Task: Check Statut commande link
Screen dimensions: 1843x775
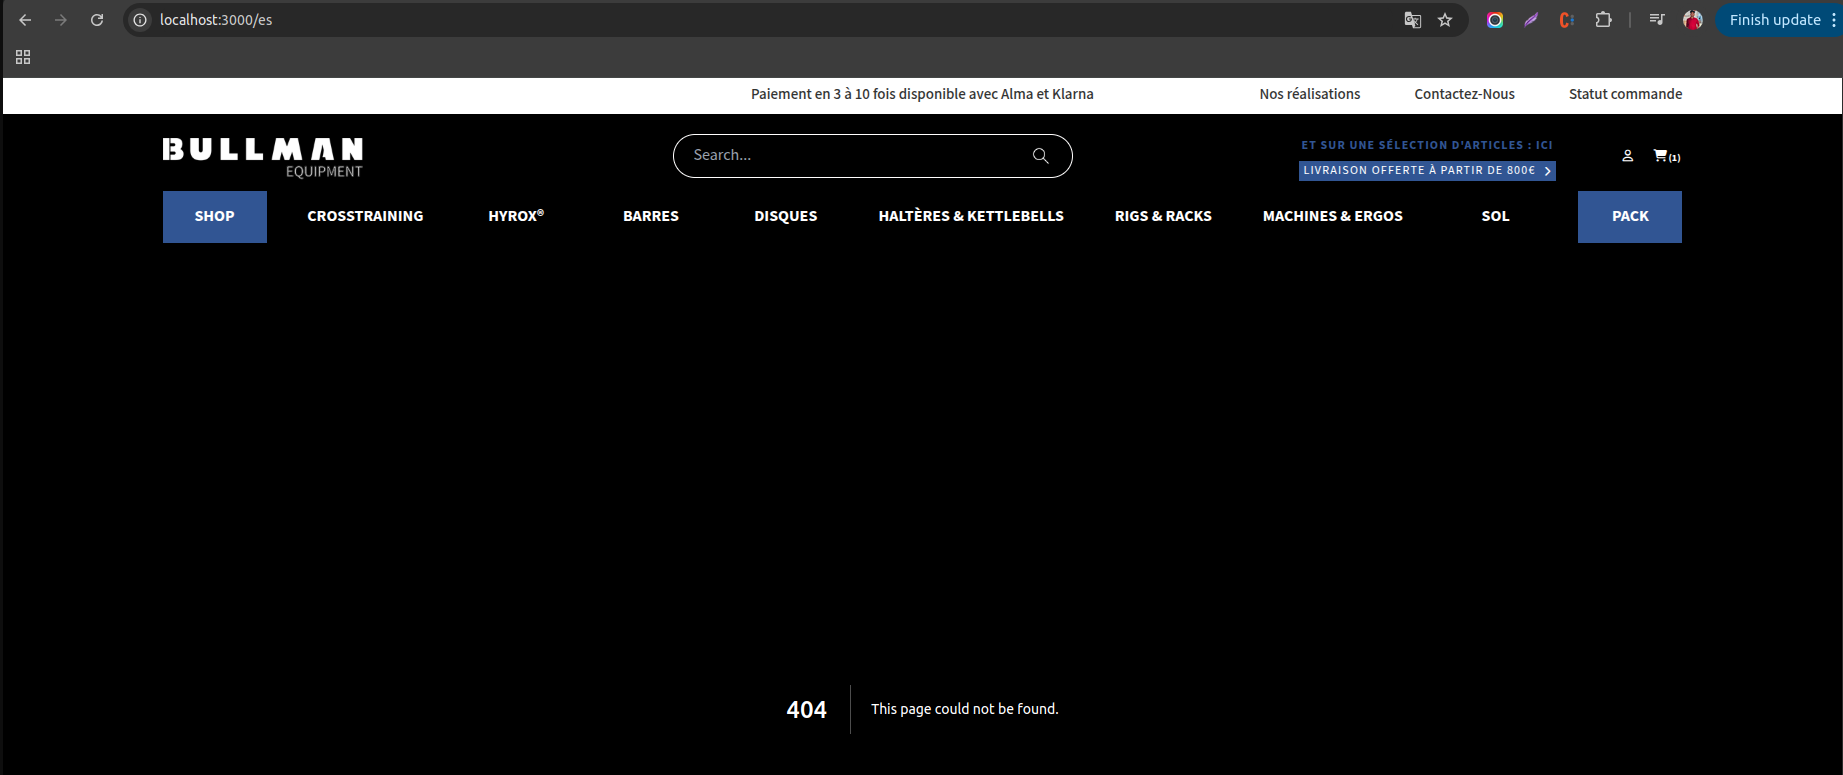Action: click(1625, 94)
